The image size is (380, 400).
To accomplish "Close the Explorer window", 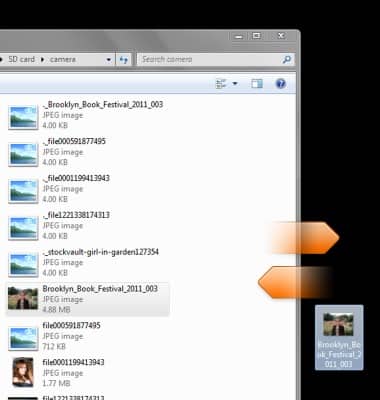I will pos(281,36).
